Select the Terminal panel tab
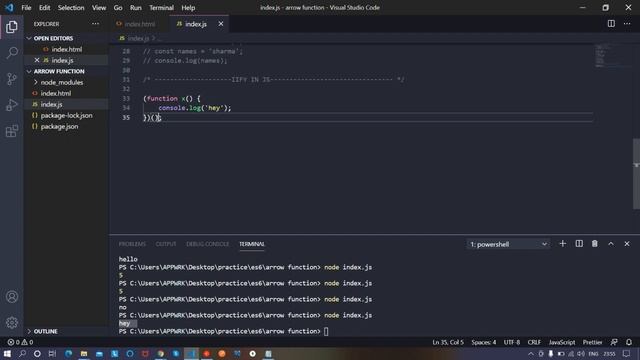The width and height of the screenshot is (640, 360). pos(252,244)
